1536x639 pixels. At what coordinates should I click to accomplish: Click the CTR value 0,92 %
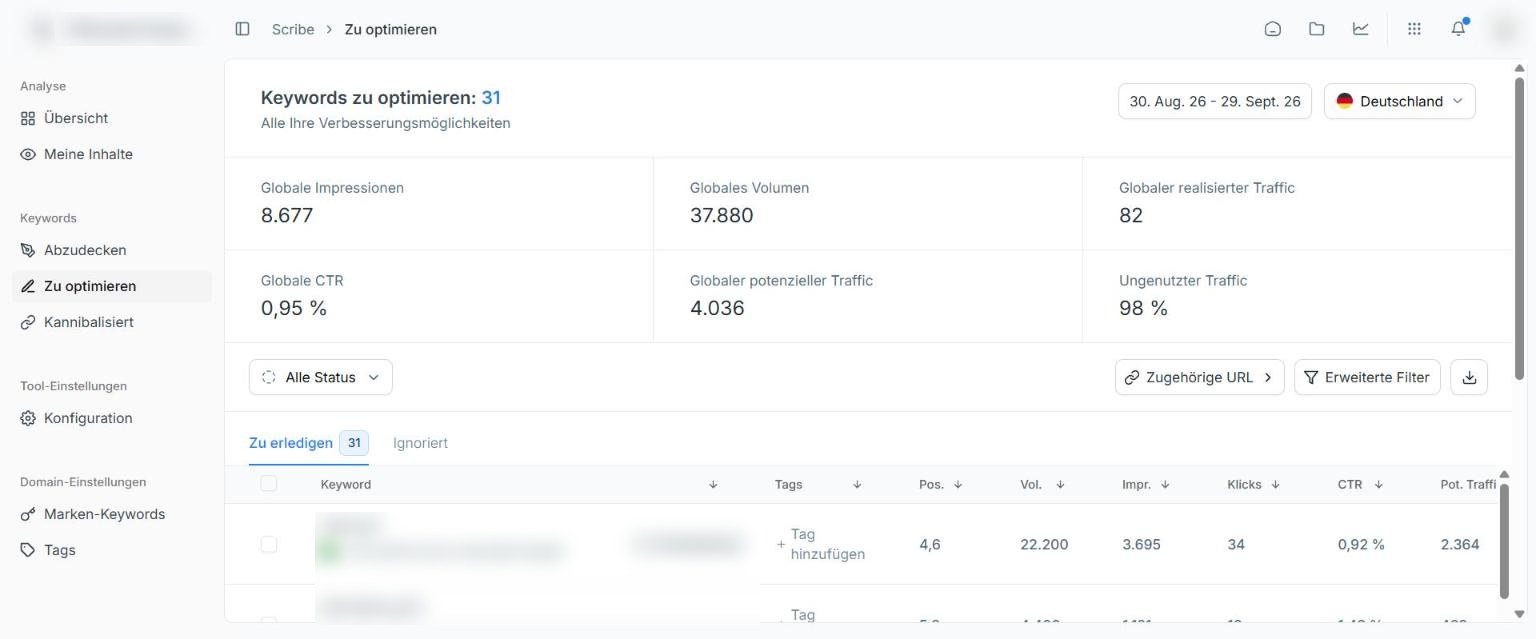point(1361,544)
